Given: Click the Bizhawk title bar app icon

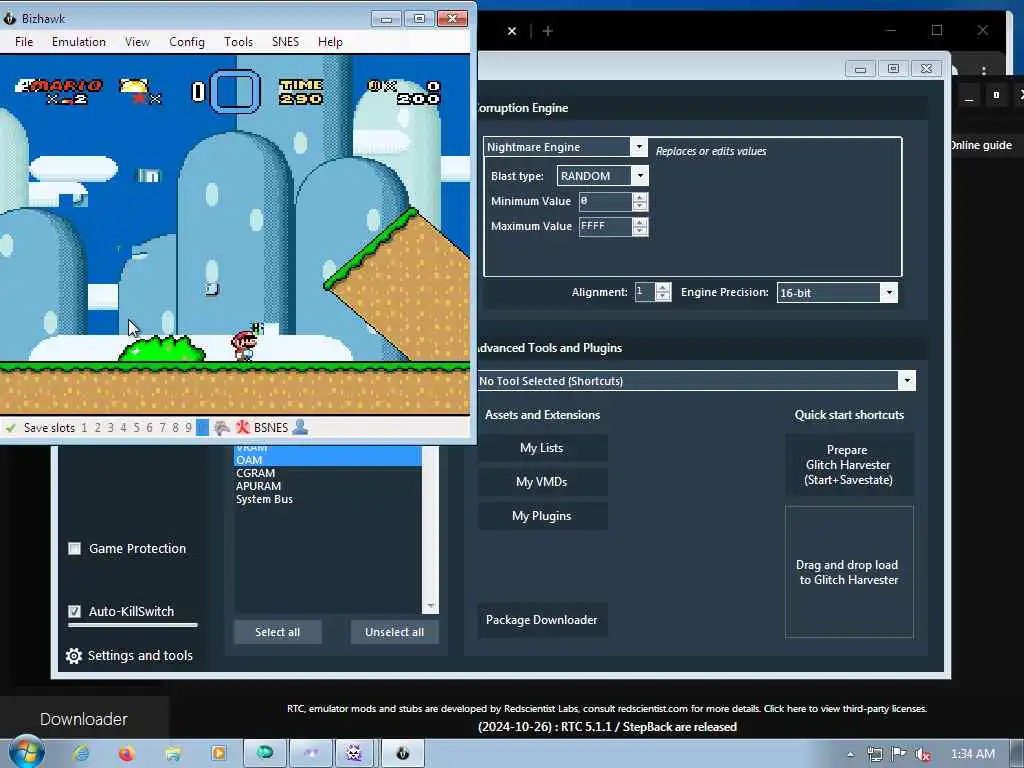Looking at the screenshot, I should click(x=10, y=18).
